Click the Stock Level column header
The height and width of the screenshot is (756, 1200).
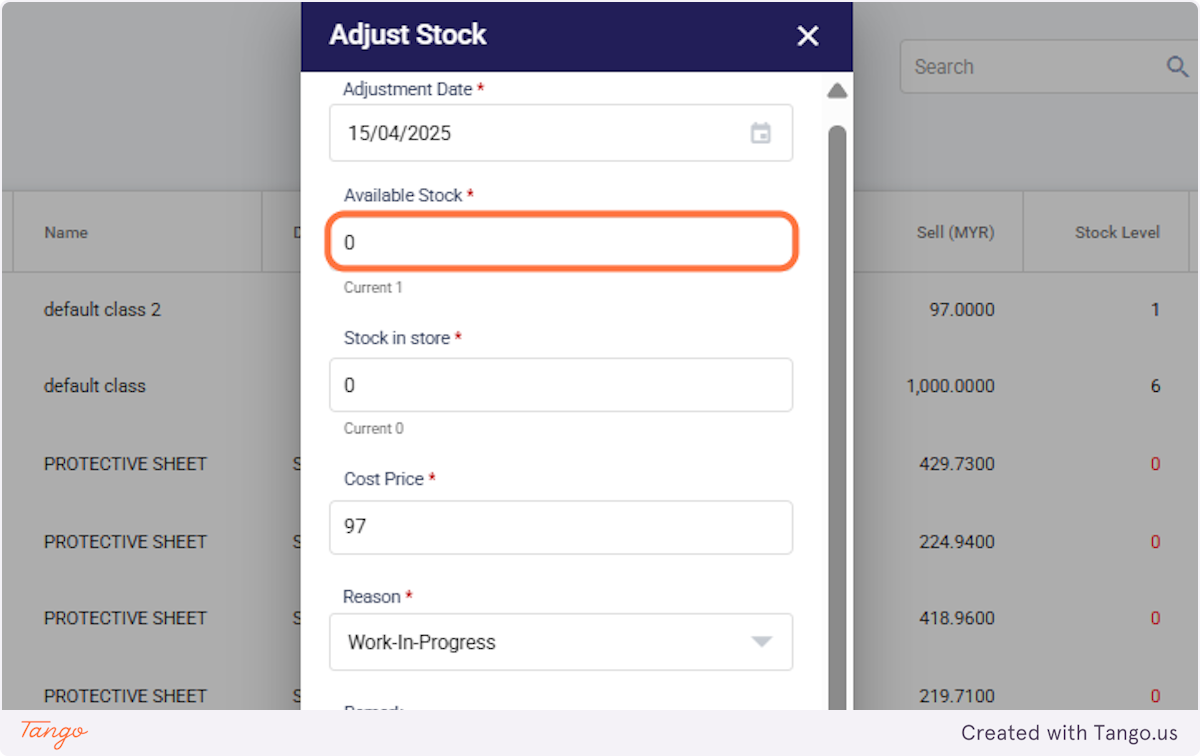(1117, 232)
